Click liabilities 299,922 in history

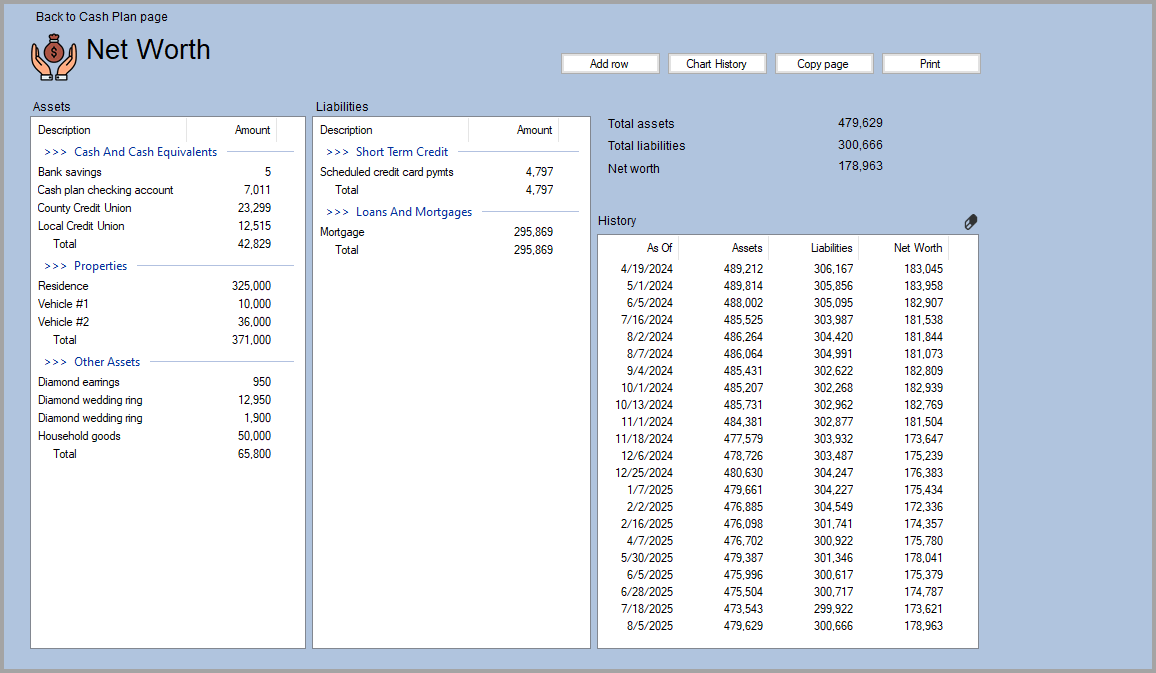(x=833, y=609)
